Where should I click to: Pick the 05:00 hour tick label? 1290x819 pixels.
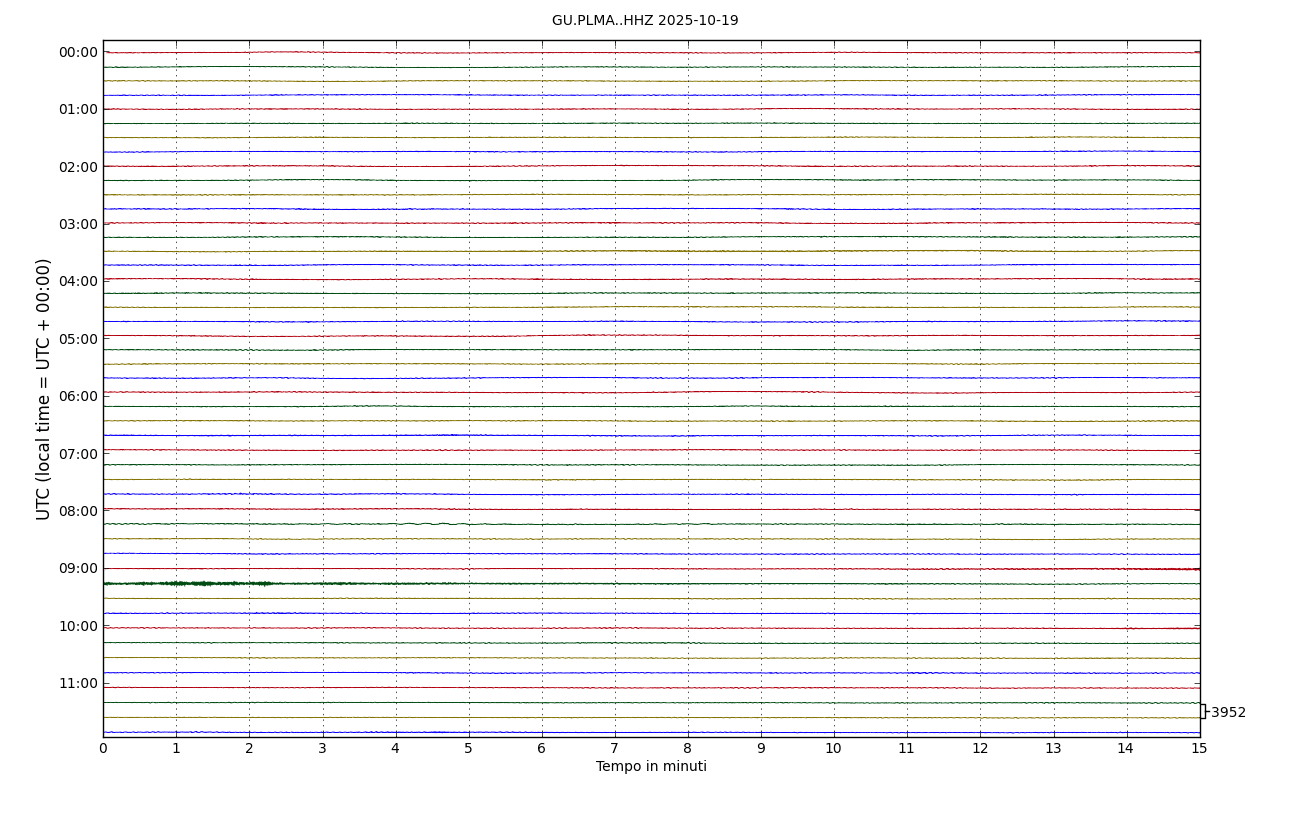(78, 339)
